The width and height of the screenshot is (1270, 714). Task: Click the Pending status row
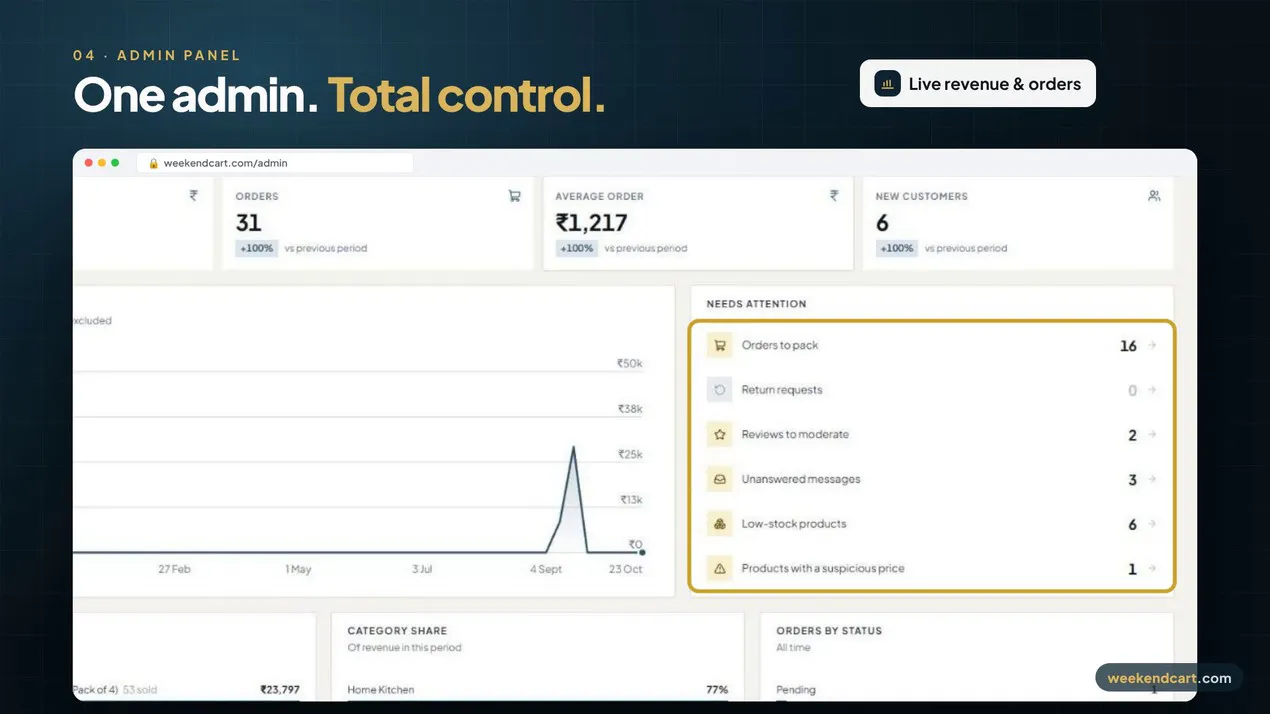(x=966, y=690)
